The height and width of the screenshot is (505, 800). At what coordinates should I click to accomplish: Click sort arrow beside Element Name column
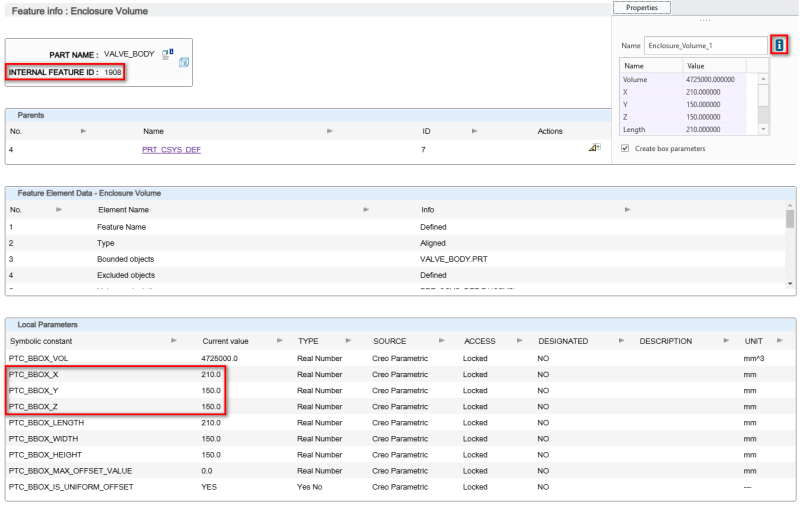(x=366, y=209)
